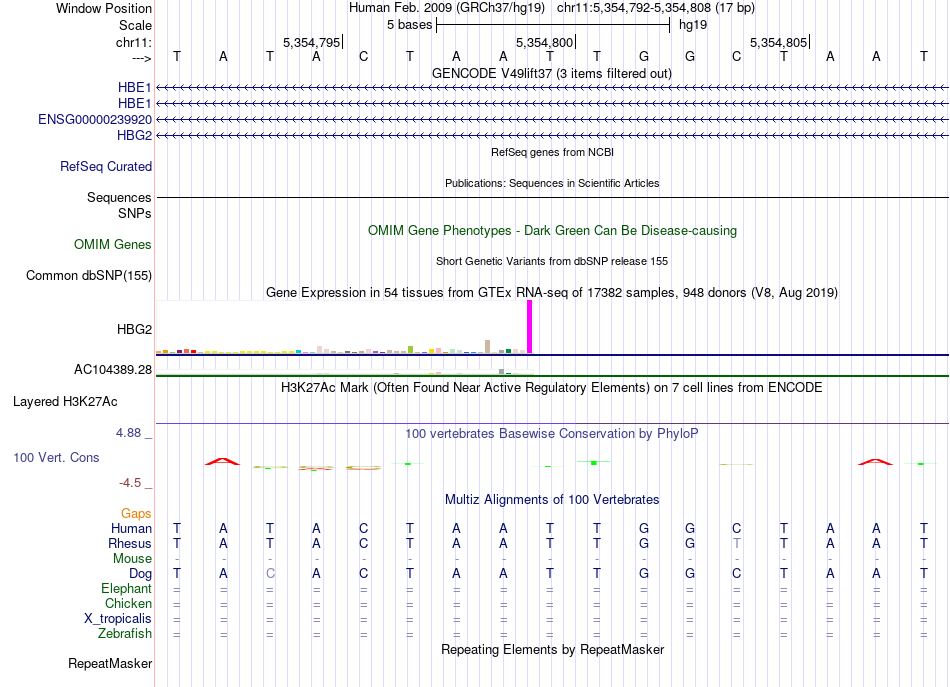Image resolution: width=950 pixels, height=687 pixels.
Task: Click the 5,354,795 coordinate marker
Action: [x=311, y=42]
